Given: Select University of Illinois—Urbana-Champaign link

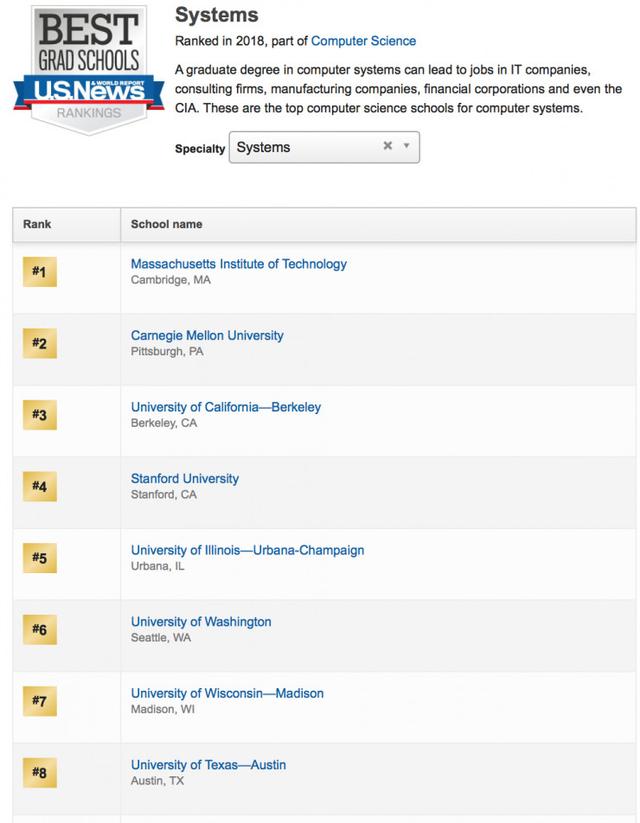Looking at the screenshot, I should (247, 550).
